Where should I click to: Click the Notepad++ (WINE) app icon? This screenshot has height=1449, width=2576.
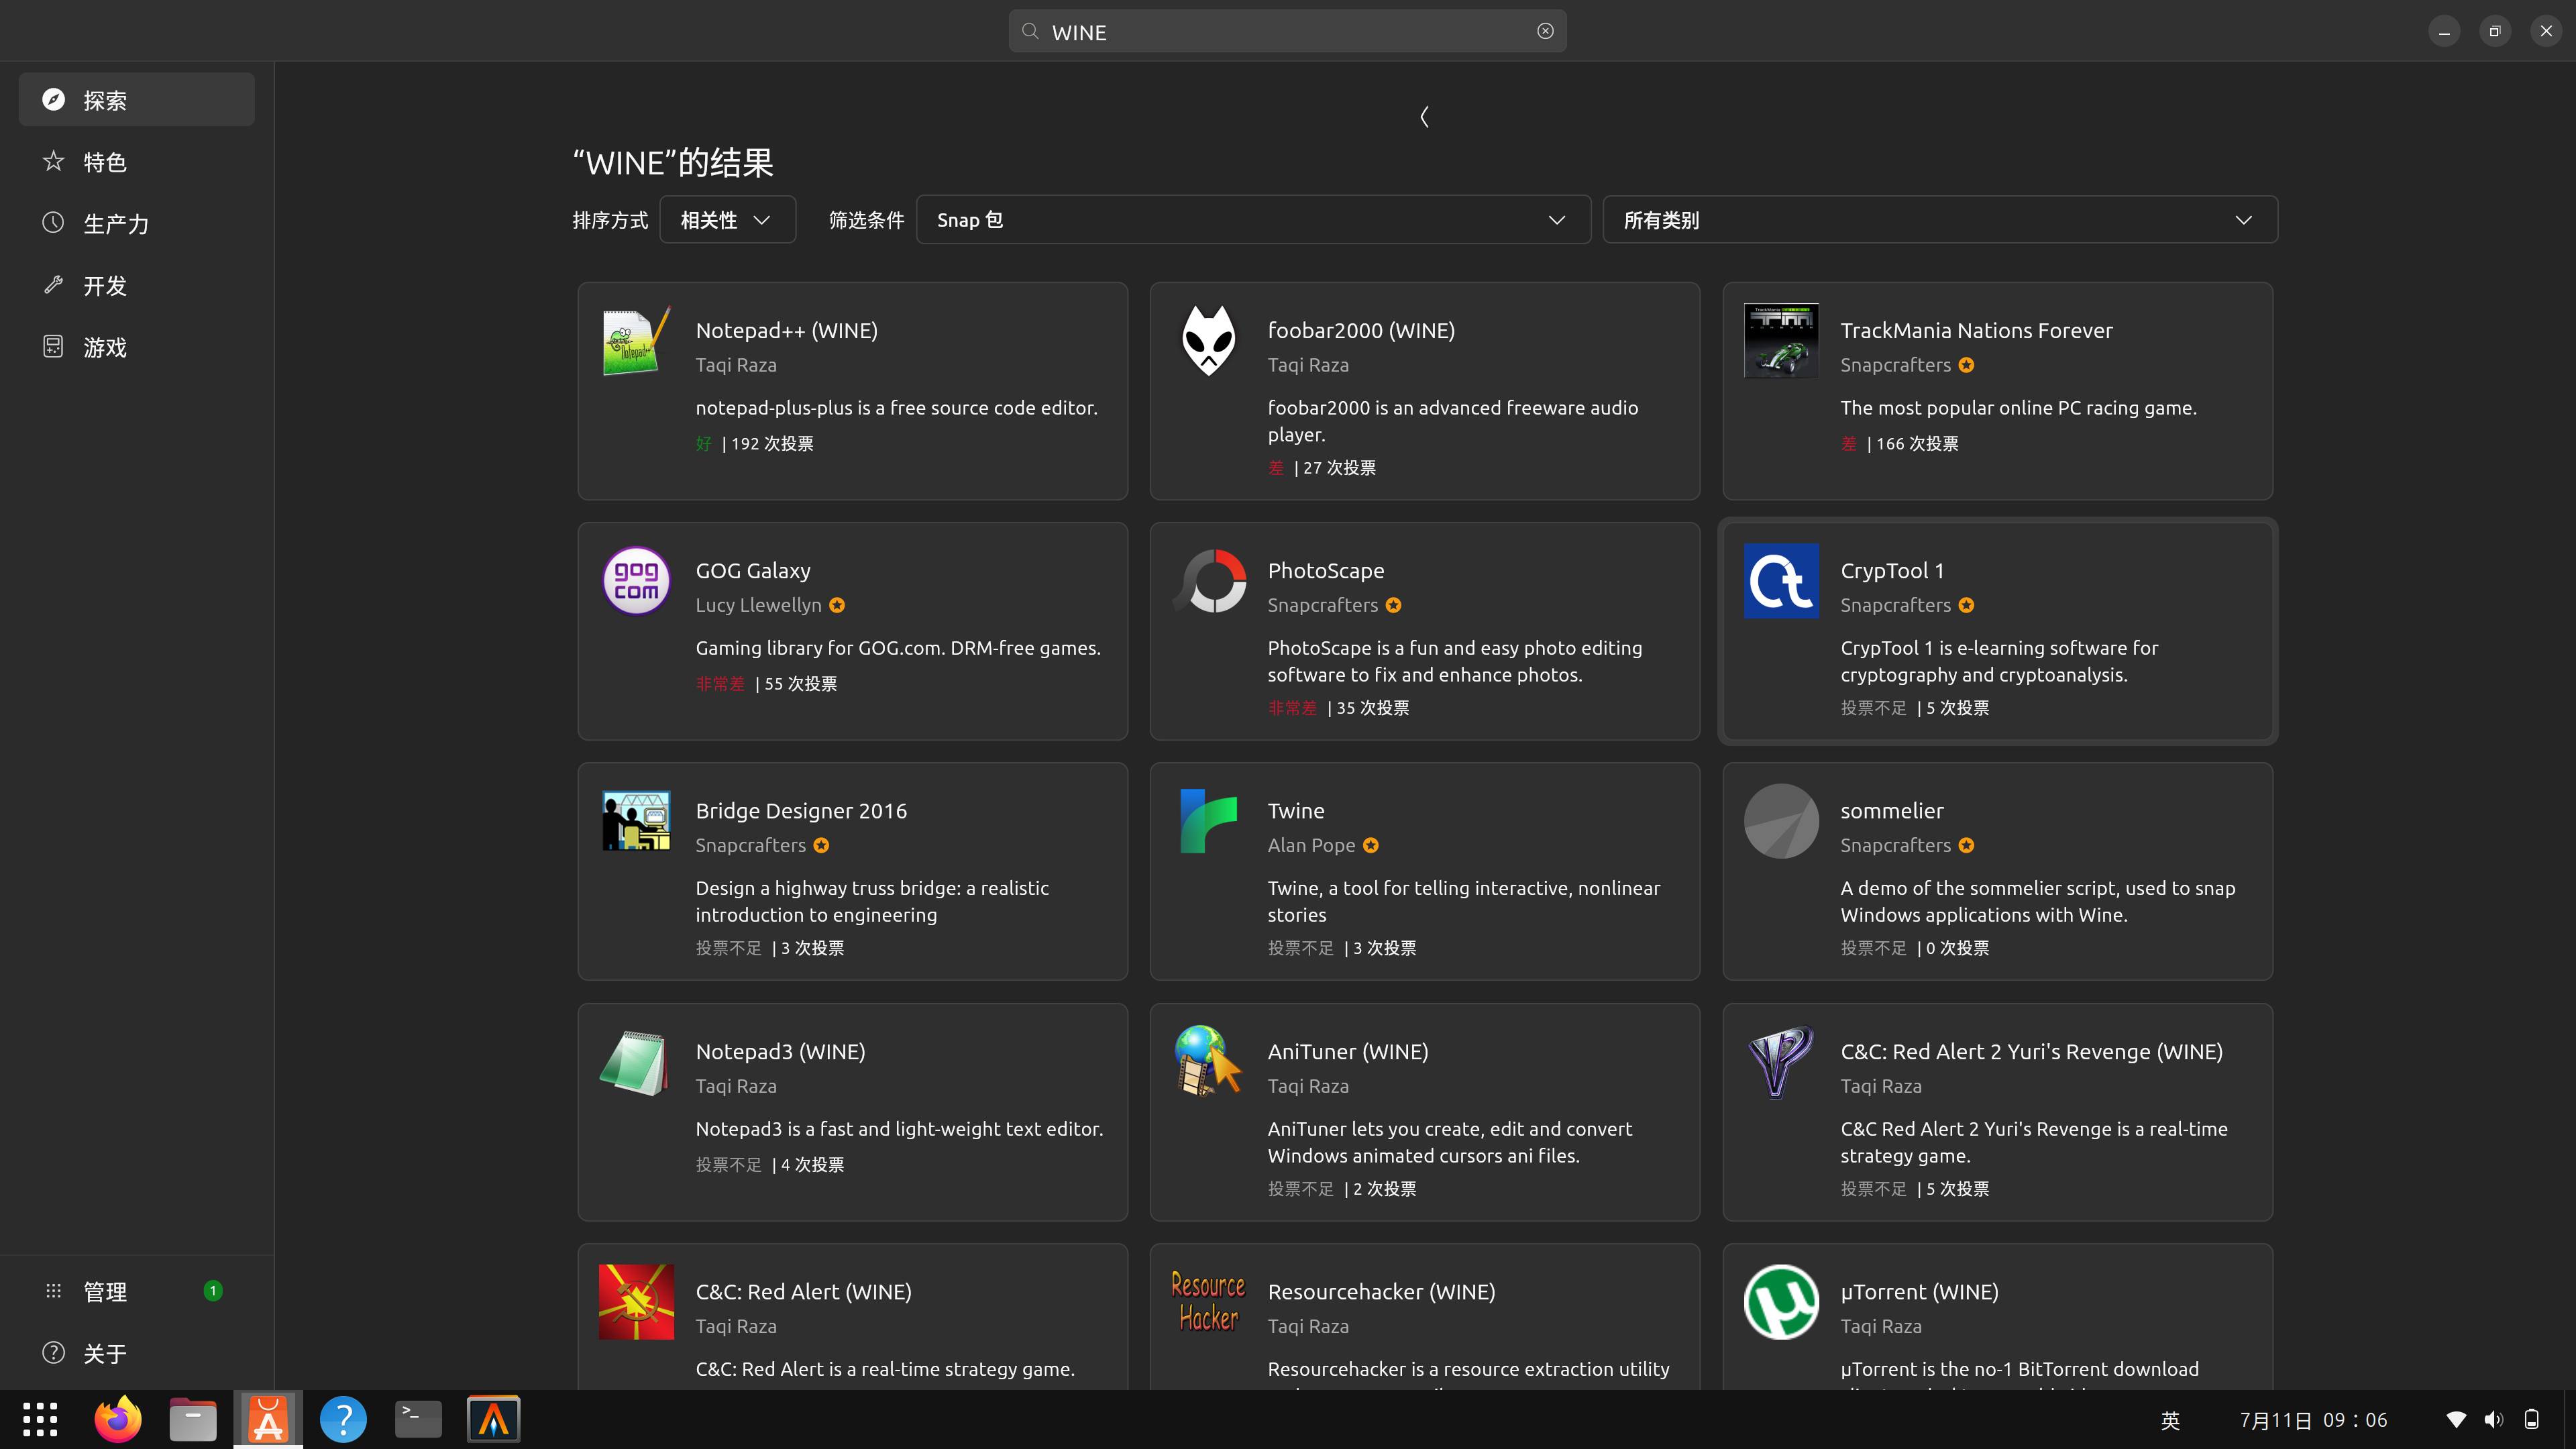(x=636, y=341)
